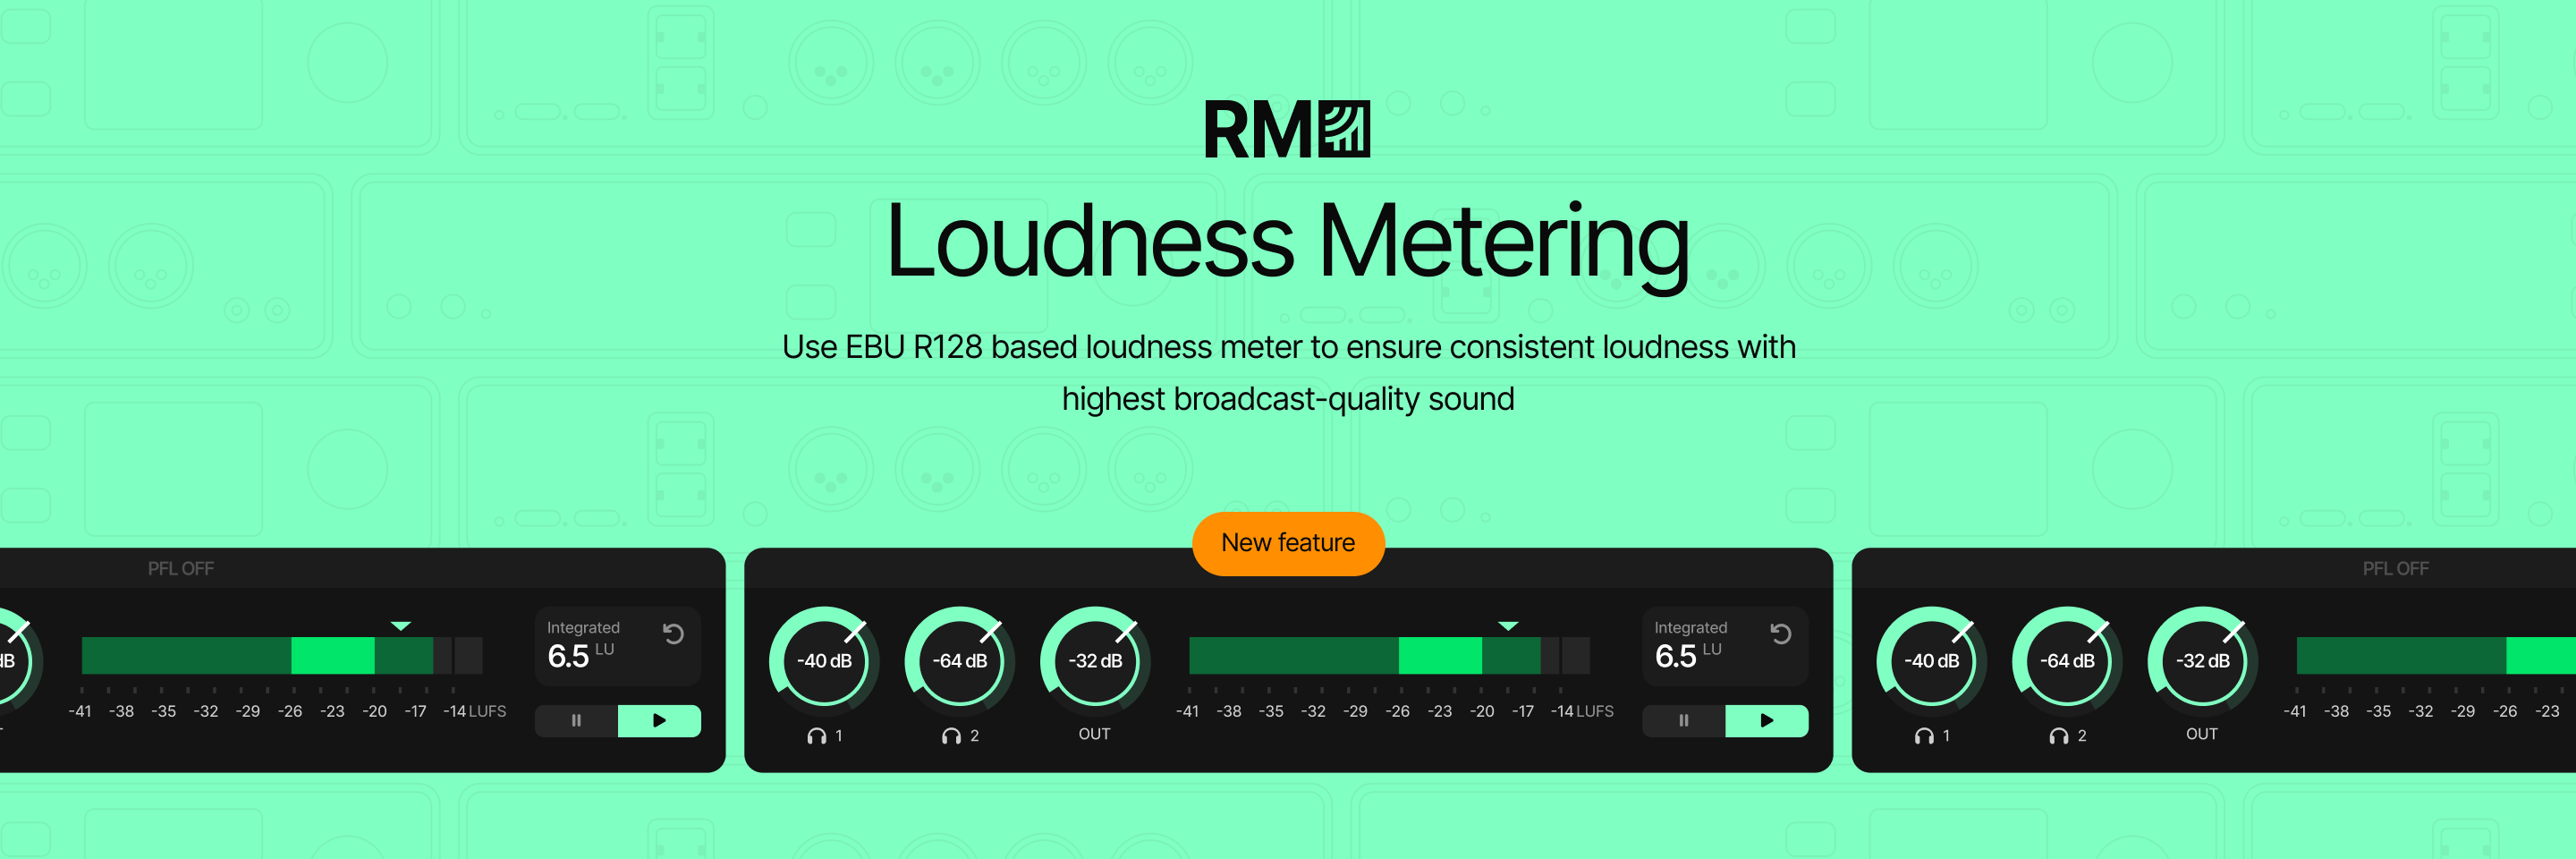The width and height of the screenshot is (2576, 859).
Task: Adjust the -40 dB knob in the middle panel
Action: pos(824,661)
